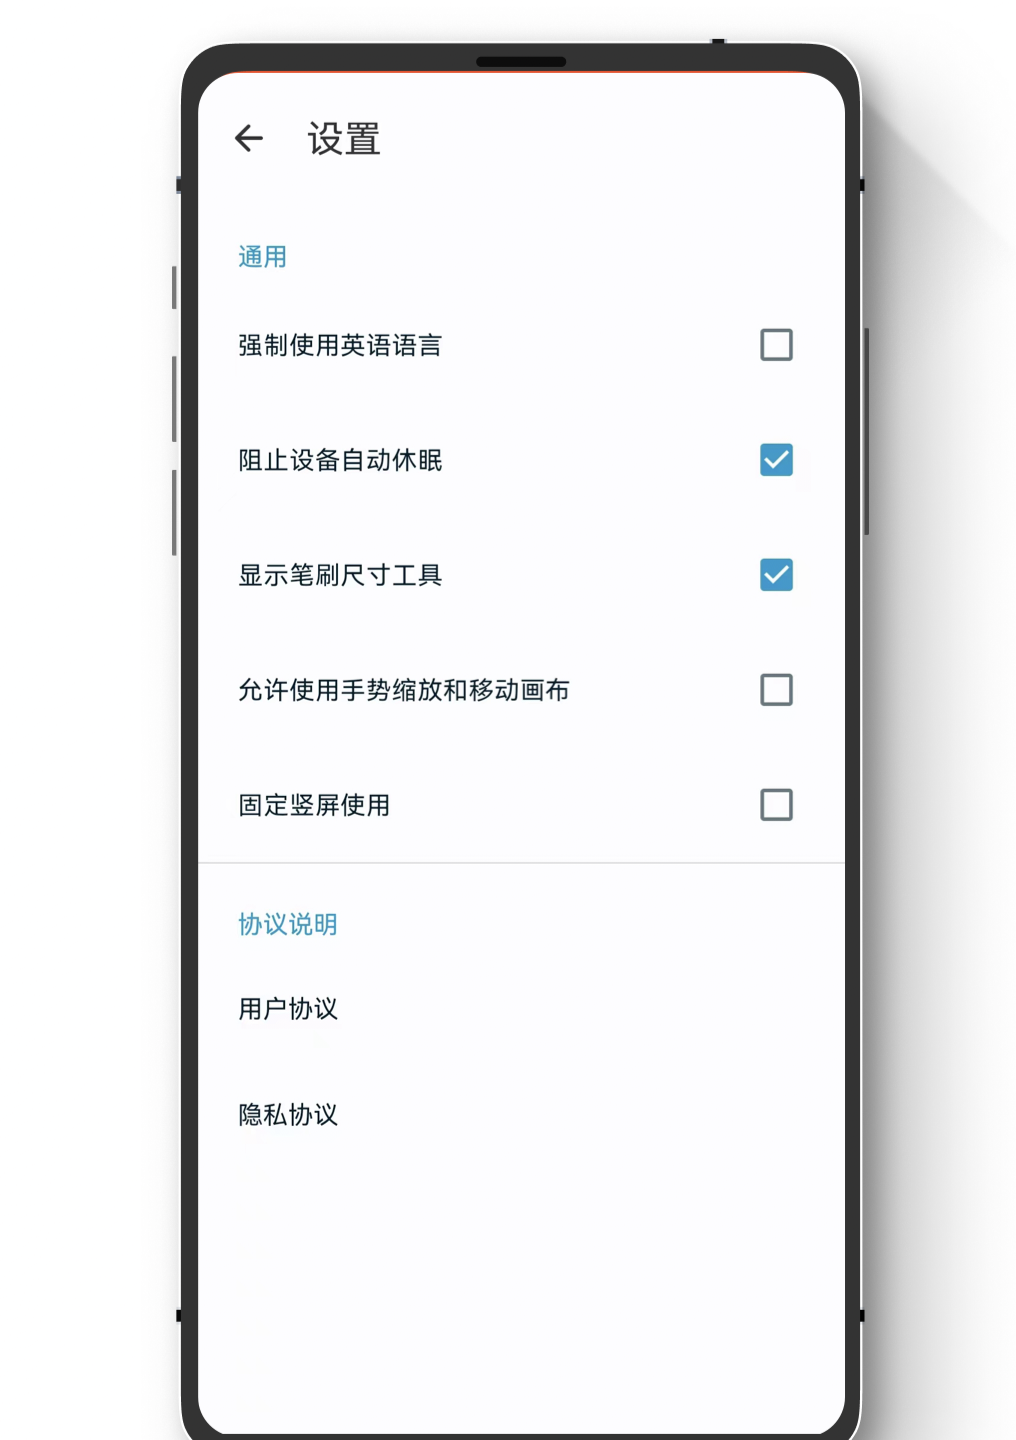1016x1440 pixels.
Task: Check the 固定竖屏使用 checkbox
Action: (x=776, y=805)
